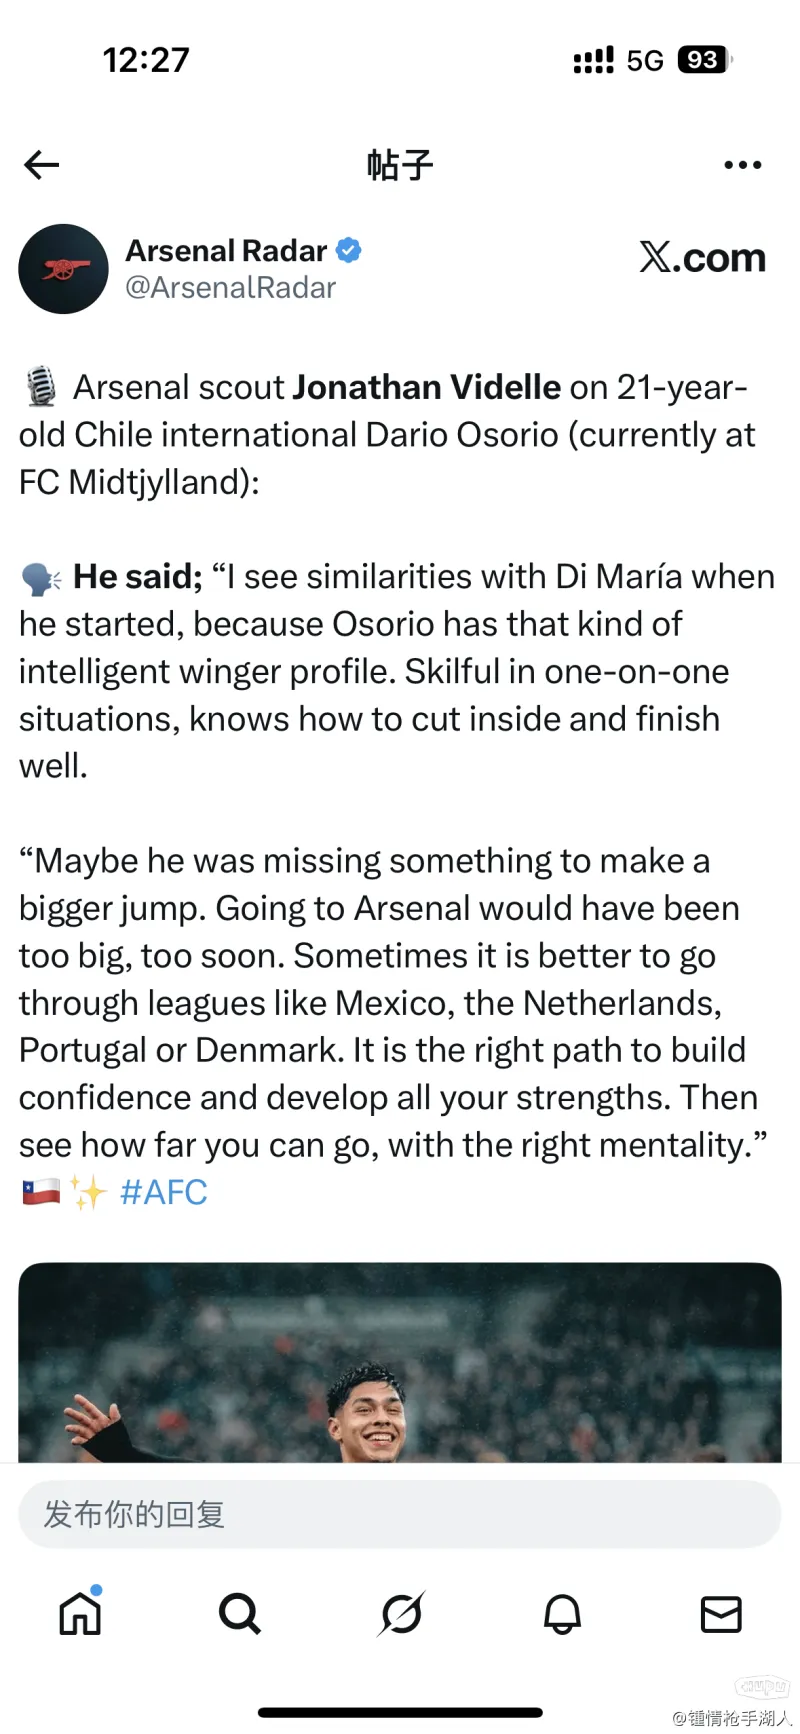Viewport: 800px width, 1734px height.
Task: Go to the Home tab
Action: (80, 1613)
